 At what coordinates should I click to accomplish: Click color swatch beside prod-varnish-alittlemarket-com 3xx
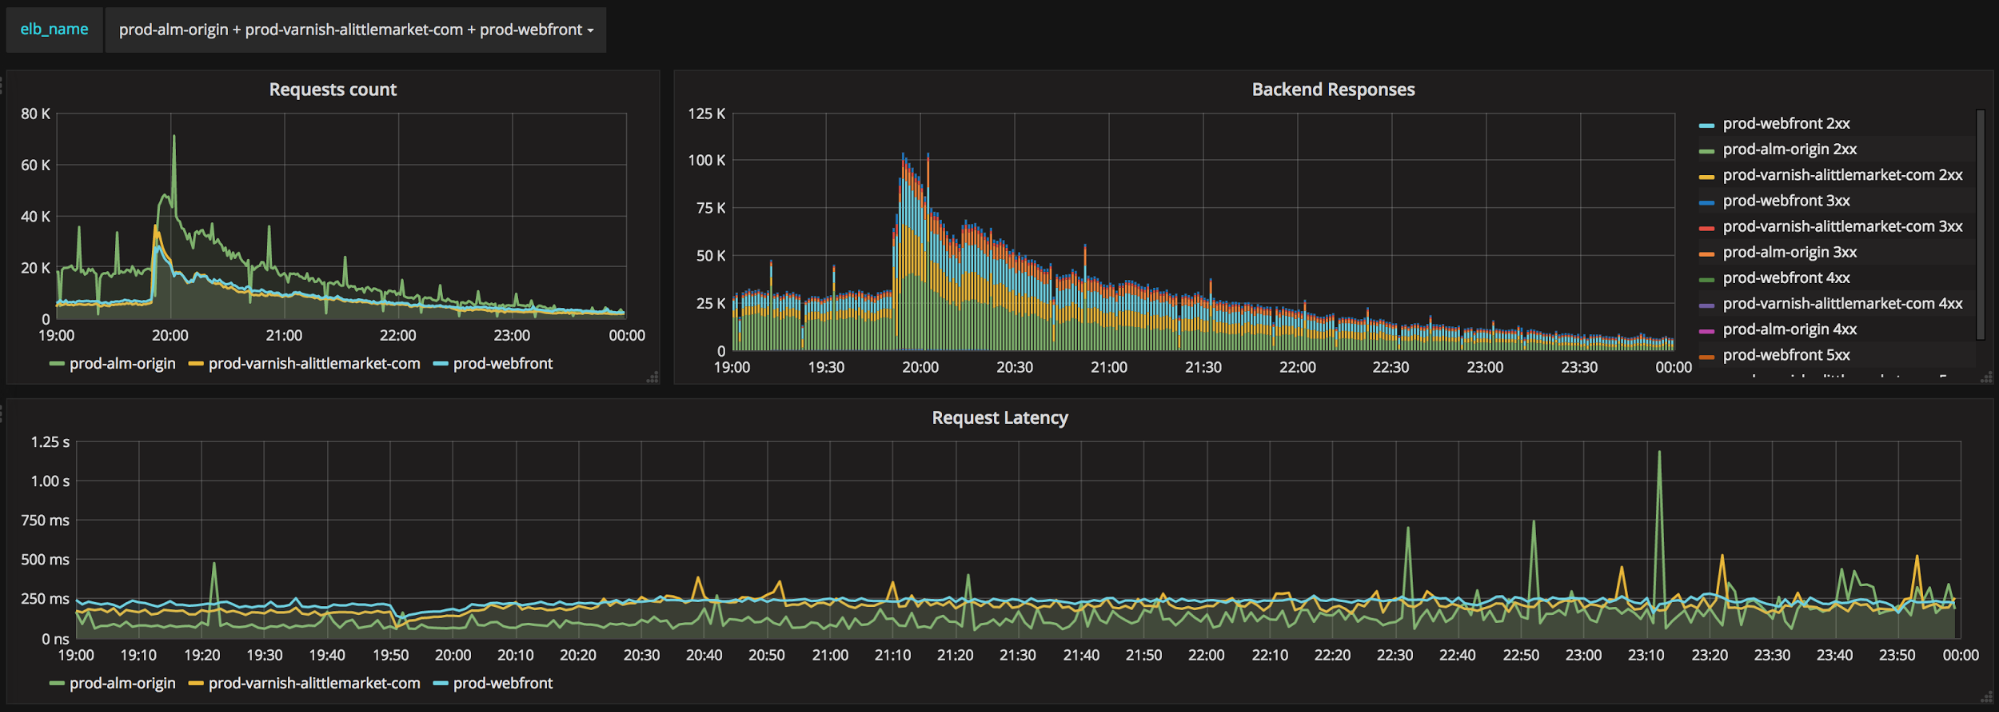point(1706,228)
